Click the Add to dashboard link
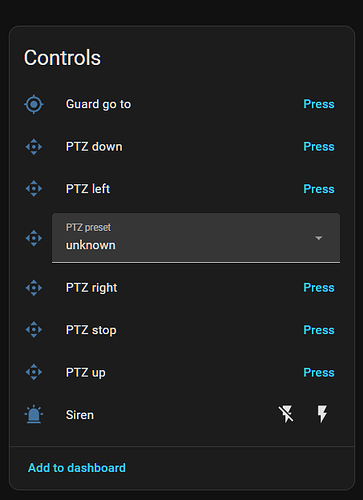 pyautogui.click(x=77, y=468)
